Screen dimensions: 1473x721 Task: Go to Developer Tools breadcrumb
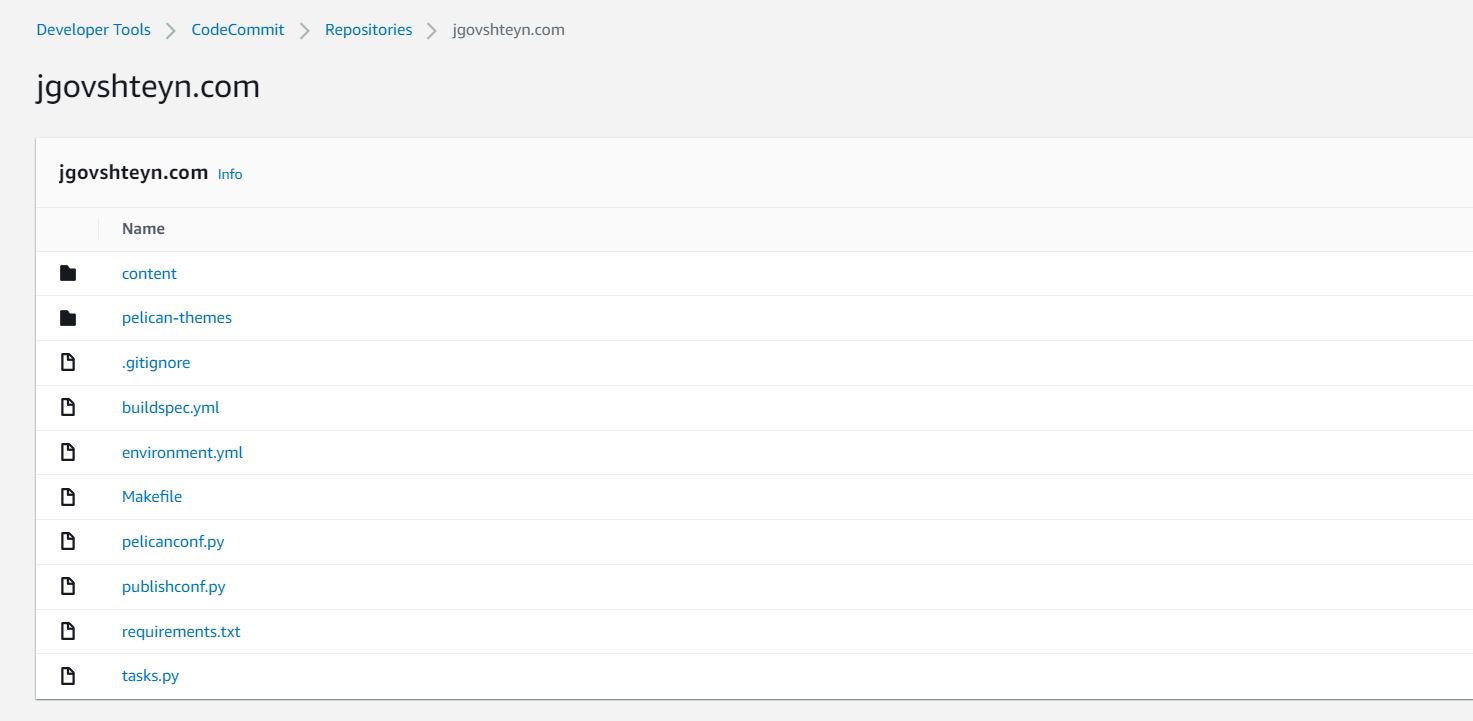[93, 30]
